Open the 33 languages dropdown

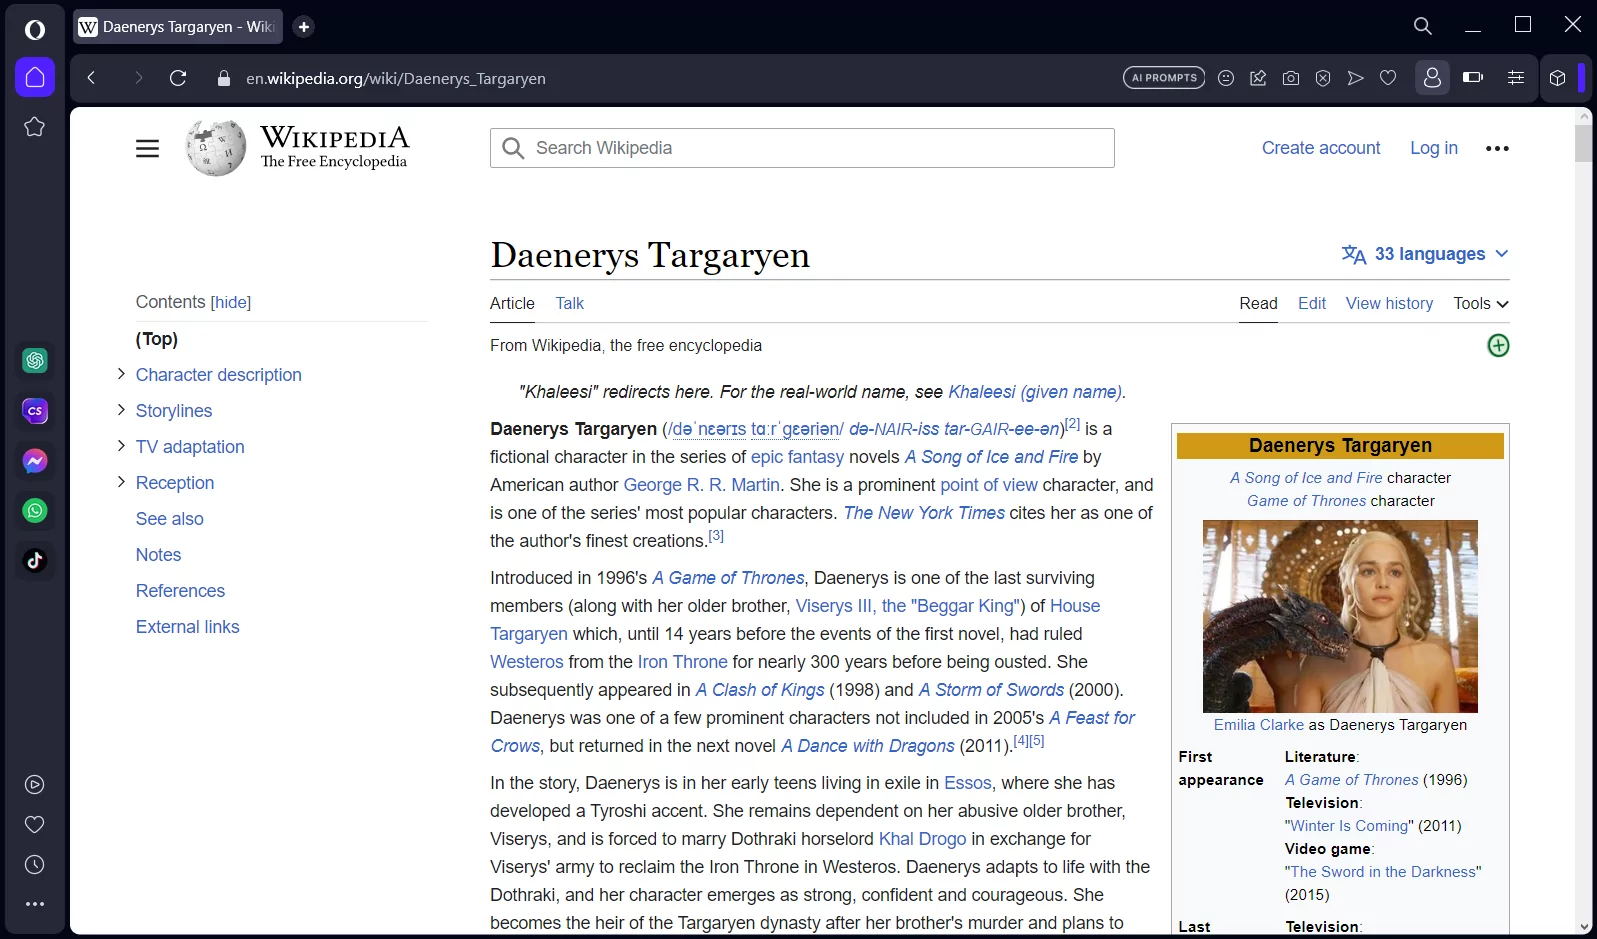(x=1425, y=254)
